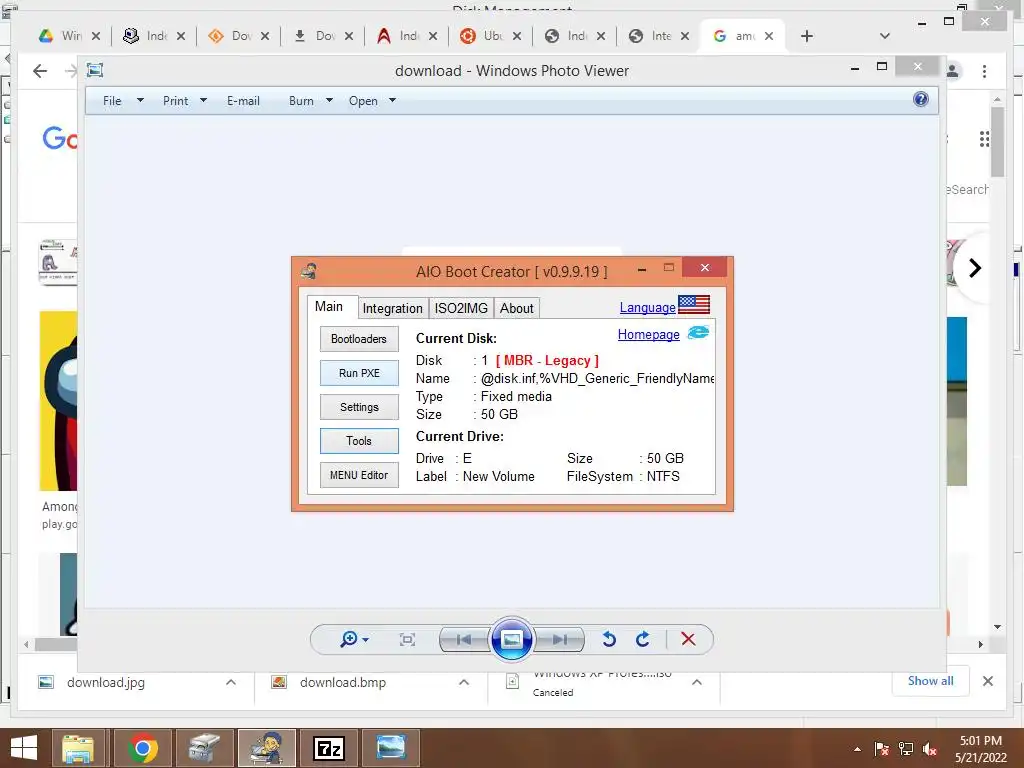The image size is (1024, 768).
Task: Click the E-mail menu item
Action: [243, 101]
